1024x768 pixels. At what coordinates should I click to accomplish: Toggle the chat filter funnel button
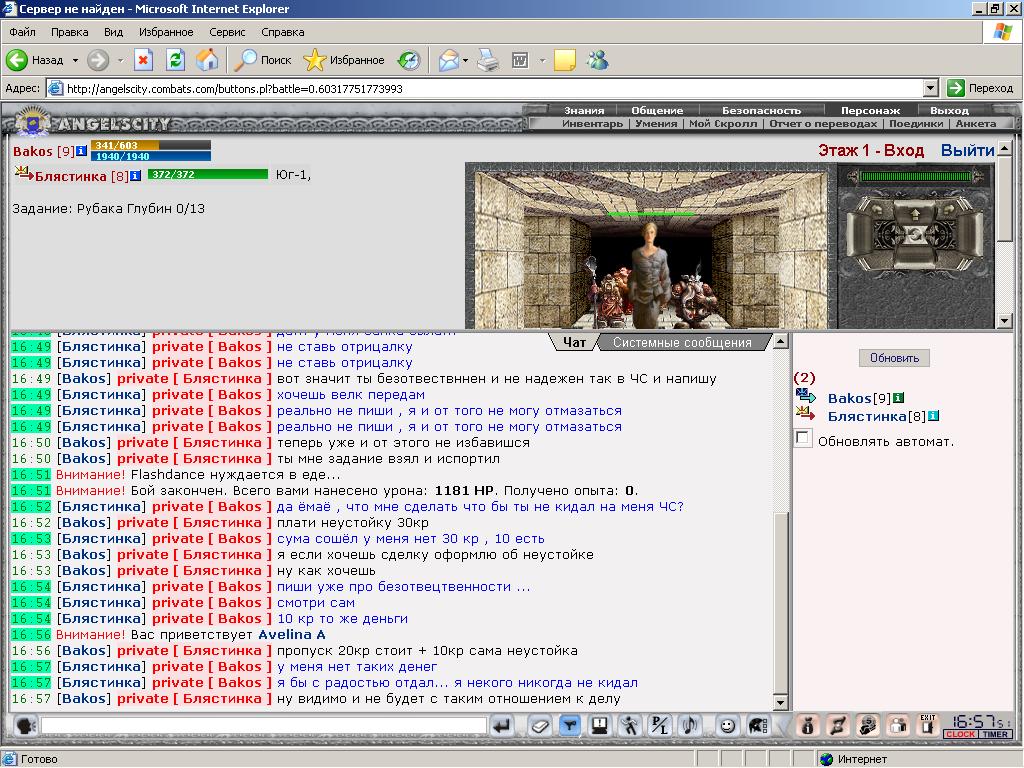(569, 726)
